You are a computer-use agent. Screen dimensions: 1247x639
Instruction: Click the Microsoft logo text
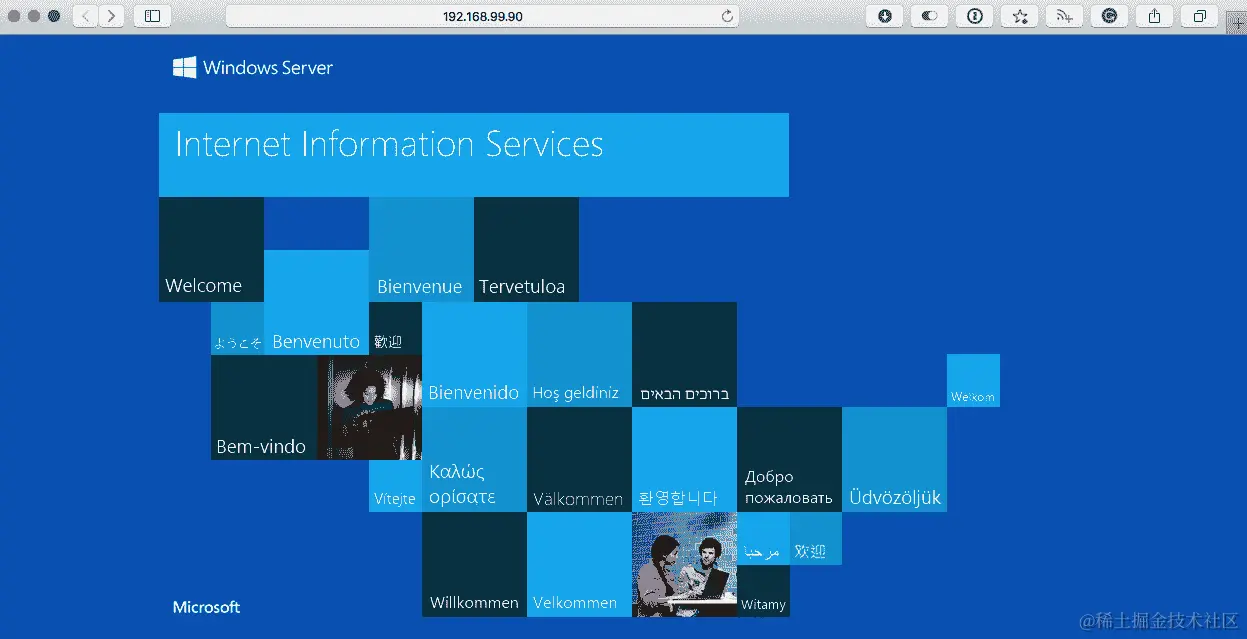click(206, 607)
